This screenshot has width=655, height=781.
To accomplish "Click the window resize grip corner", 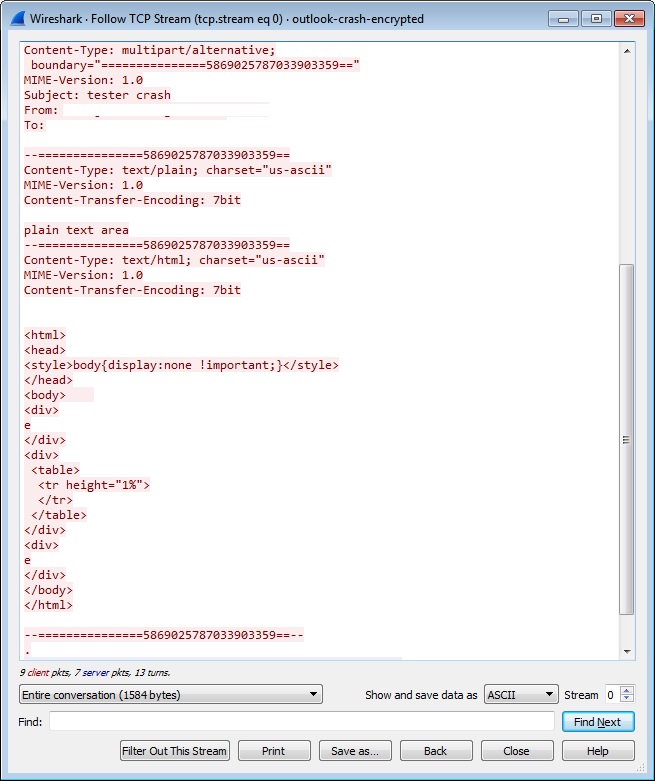I will coord(641,768).
